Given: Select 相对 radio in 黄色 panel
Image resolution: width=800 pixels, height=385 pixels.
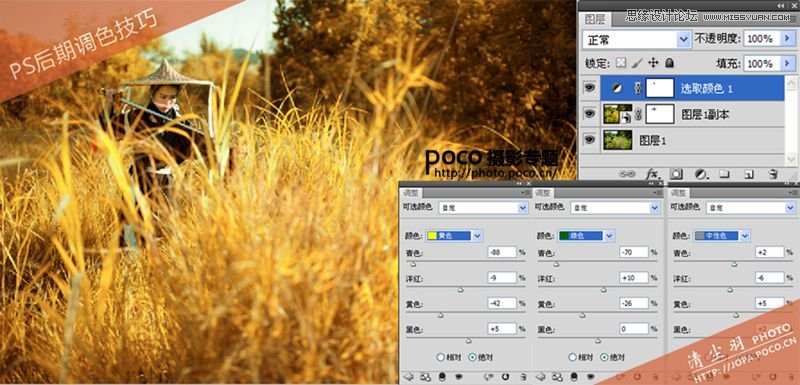Looking at the screenshot, I should click(x=441, y=357).
